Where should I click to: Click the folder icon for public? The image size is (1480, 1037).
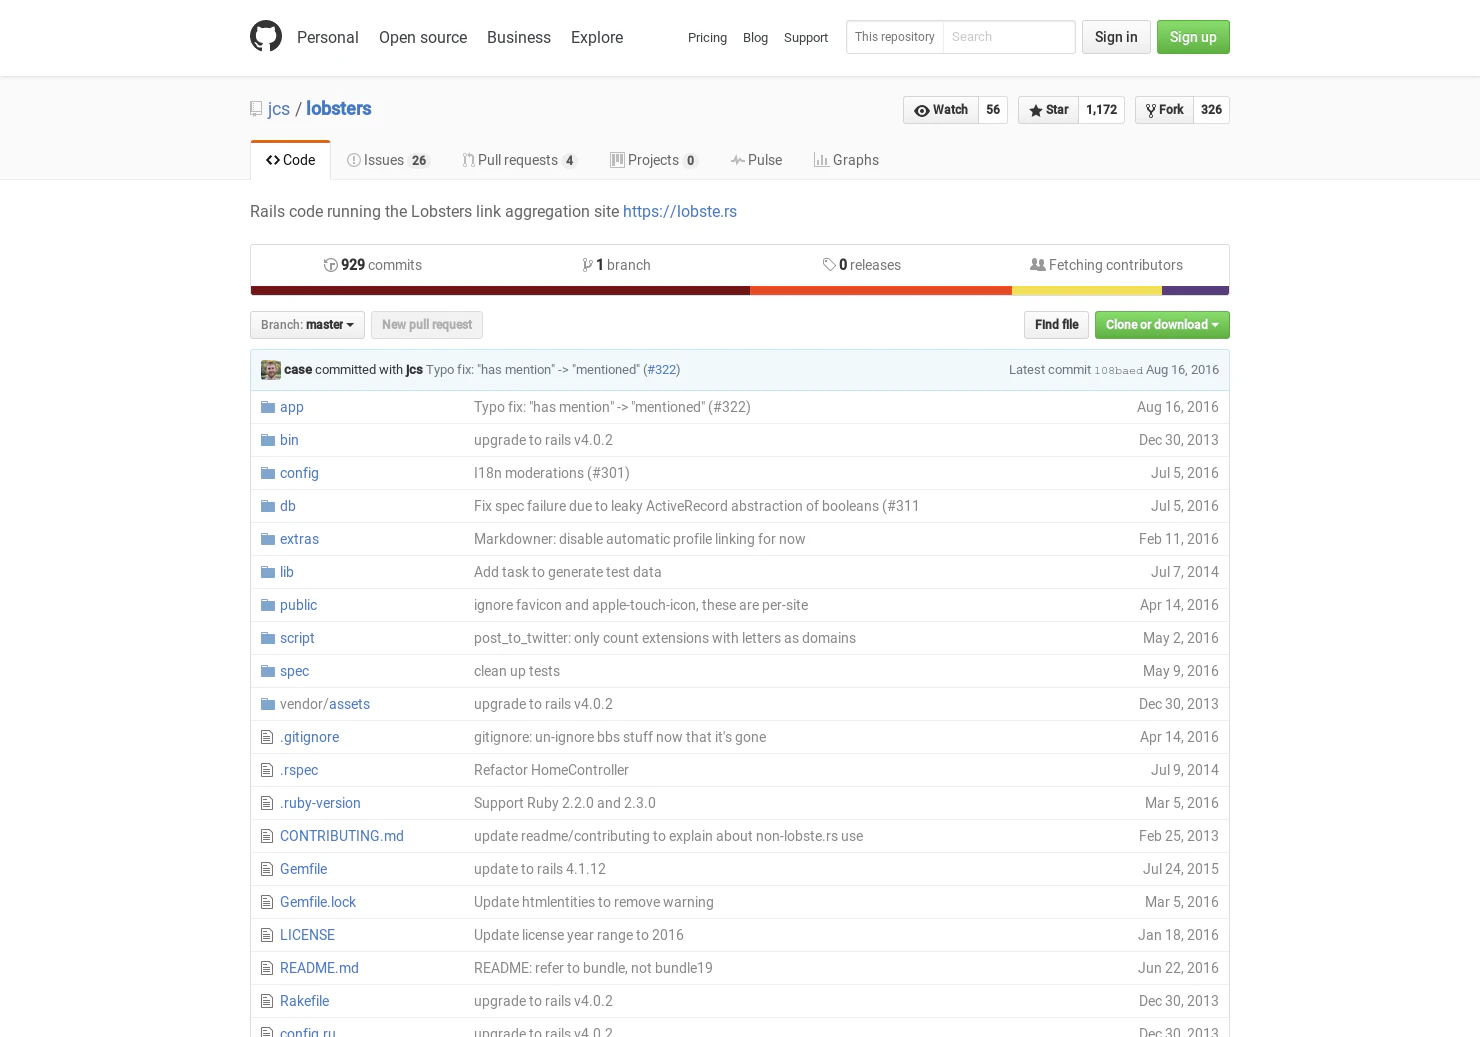click(268, 605)
